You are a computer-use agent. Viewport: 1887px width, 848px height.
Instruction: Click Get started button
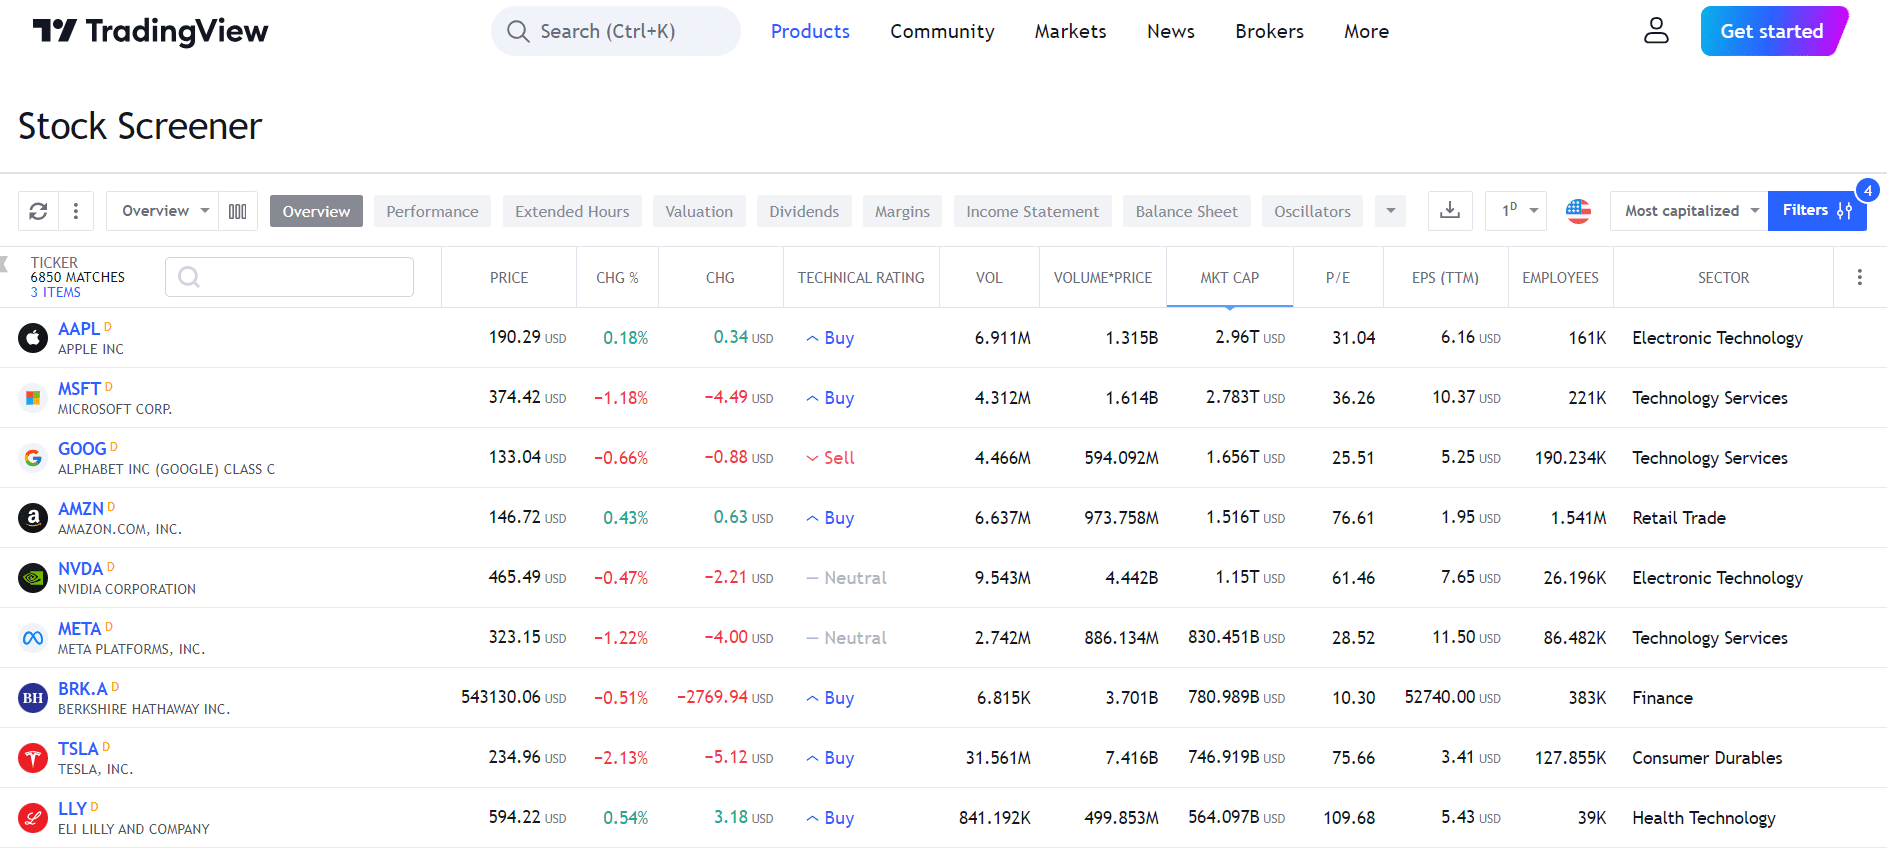(1772, 31)
